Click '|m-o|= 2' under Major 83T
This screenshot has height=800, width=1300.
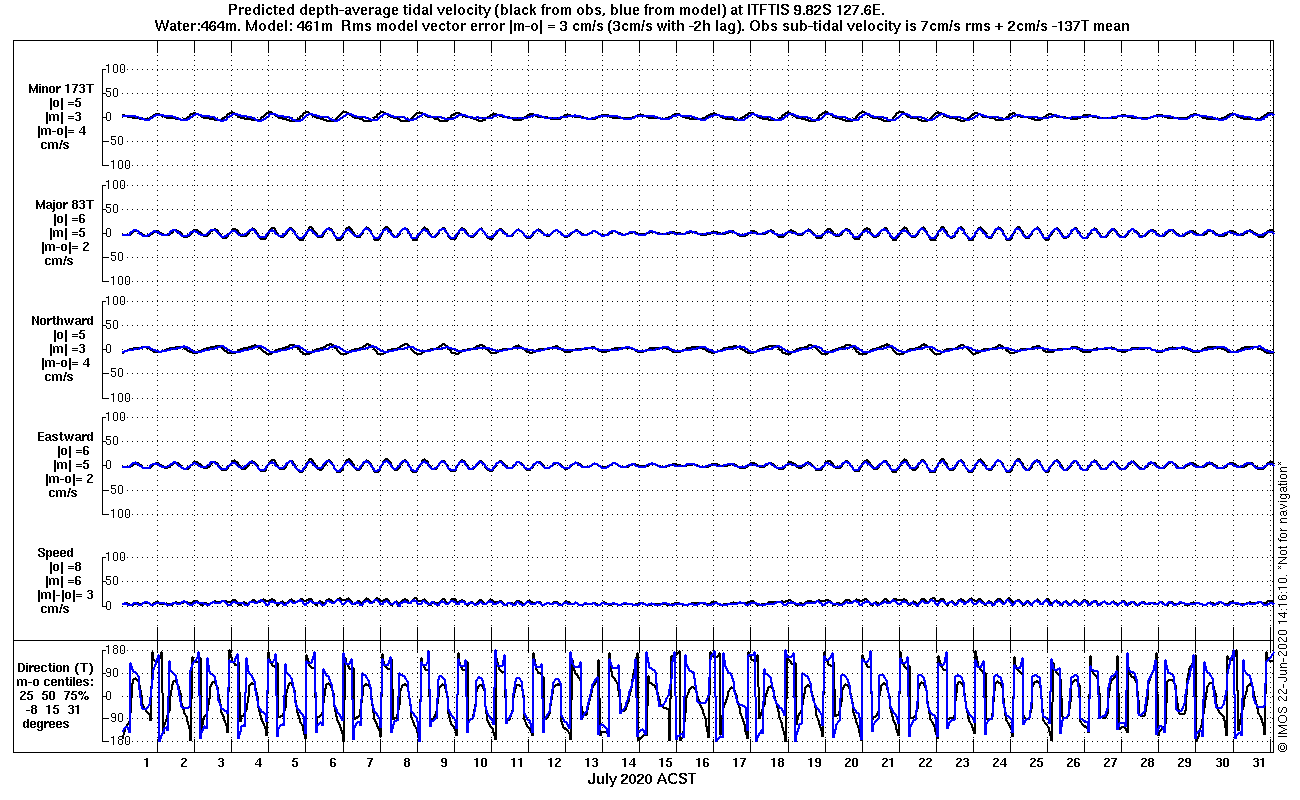click(65, 246)
